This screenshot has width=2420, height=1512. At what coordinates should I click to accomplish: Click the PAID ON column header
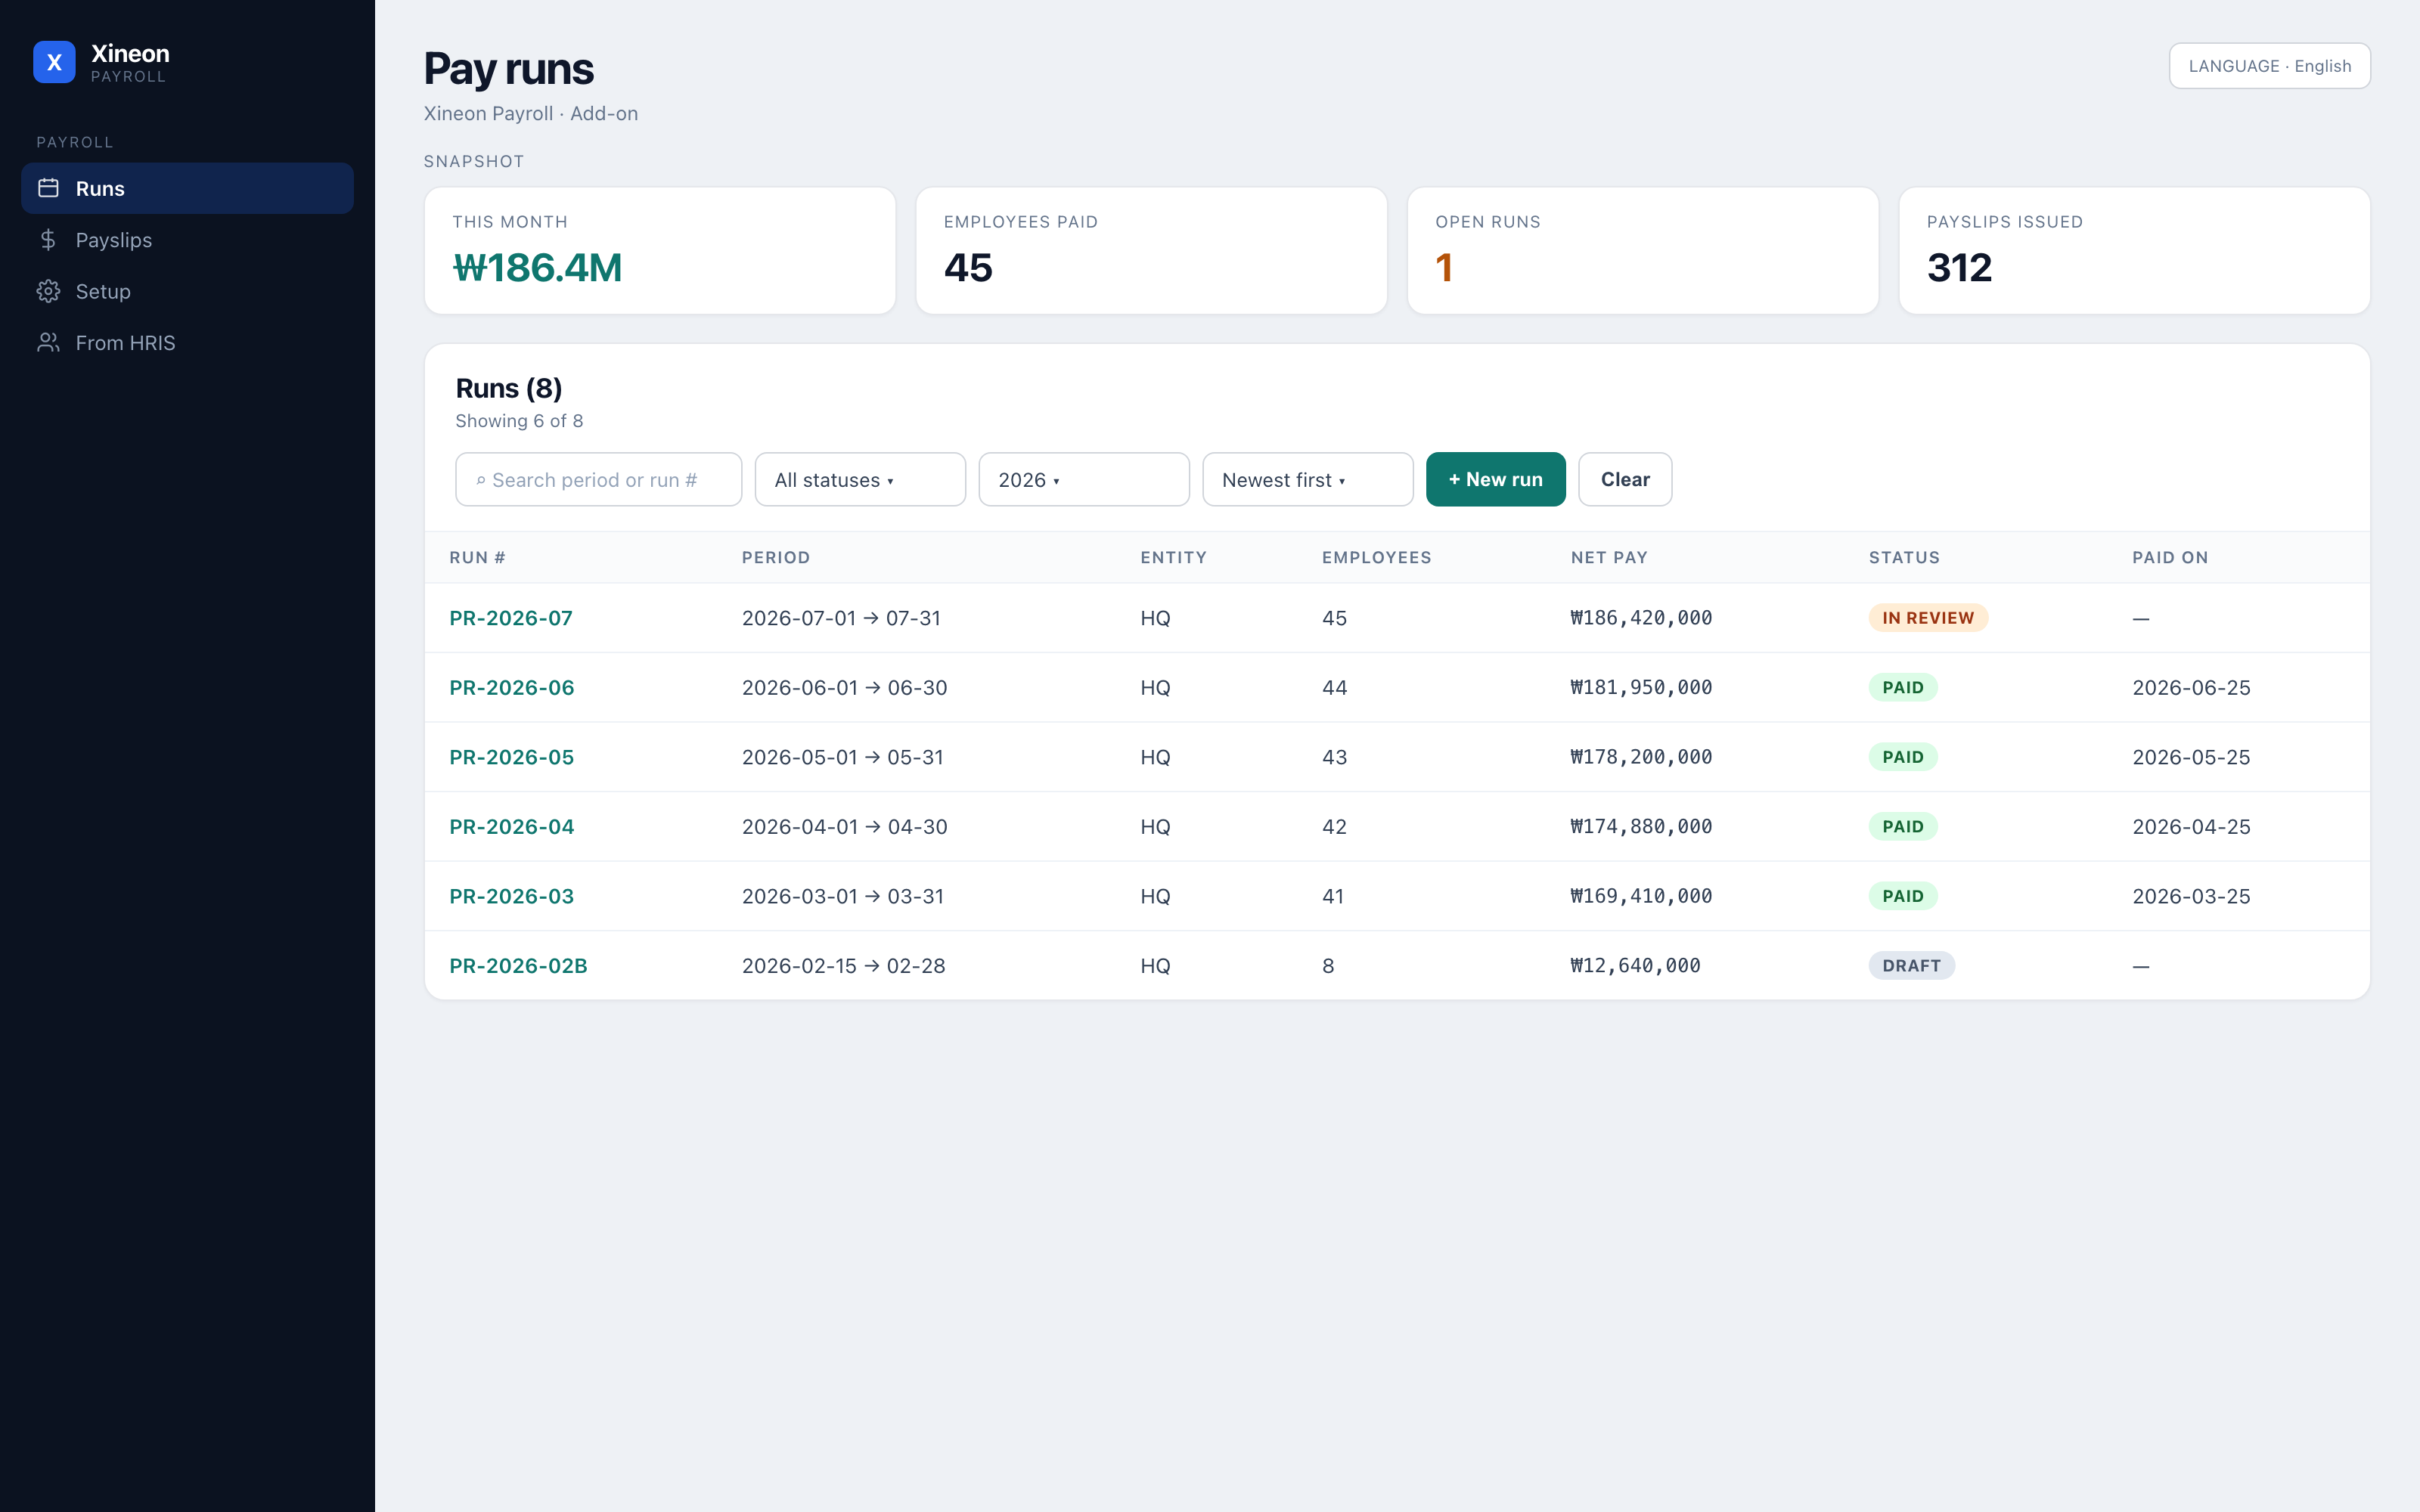point(2170,558)
